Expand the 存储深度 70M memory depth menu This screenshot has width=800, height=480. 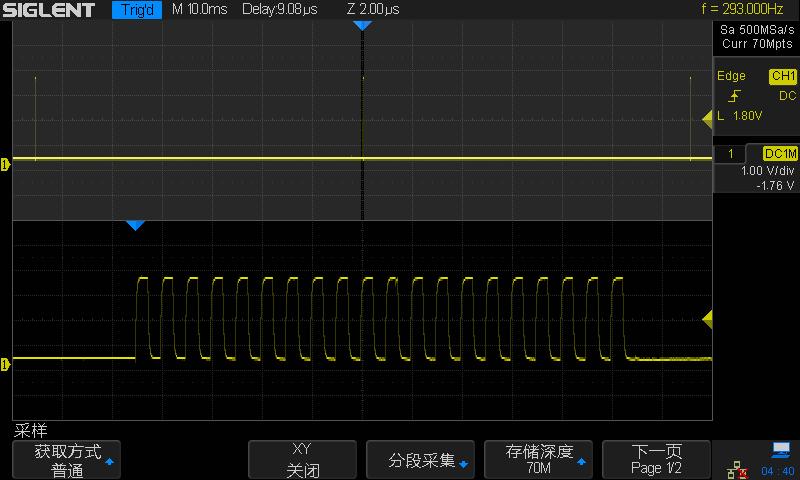point(542,460)
